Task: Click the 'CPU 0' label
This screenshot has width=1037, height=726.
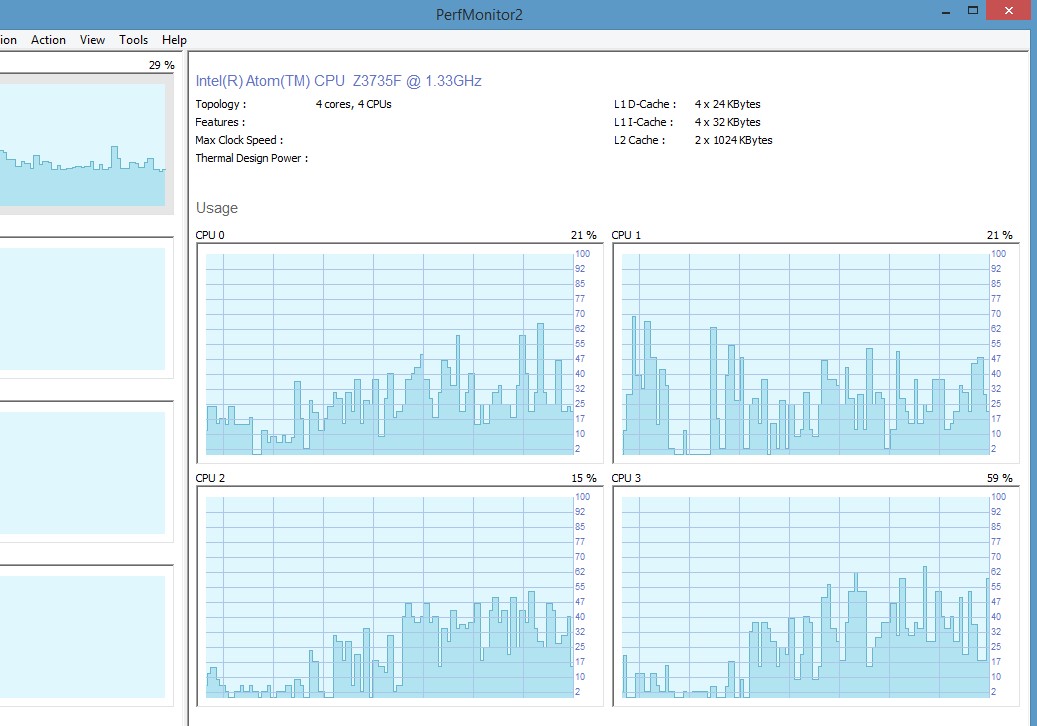Action: [210, 235]
